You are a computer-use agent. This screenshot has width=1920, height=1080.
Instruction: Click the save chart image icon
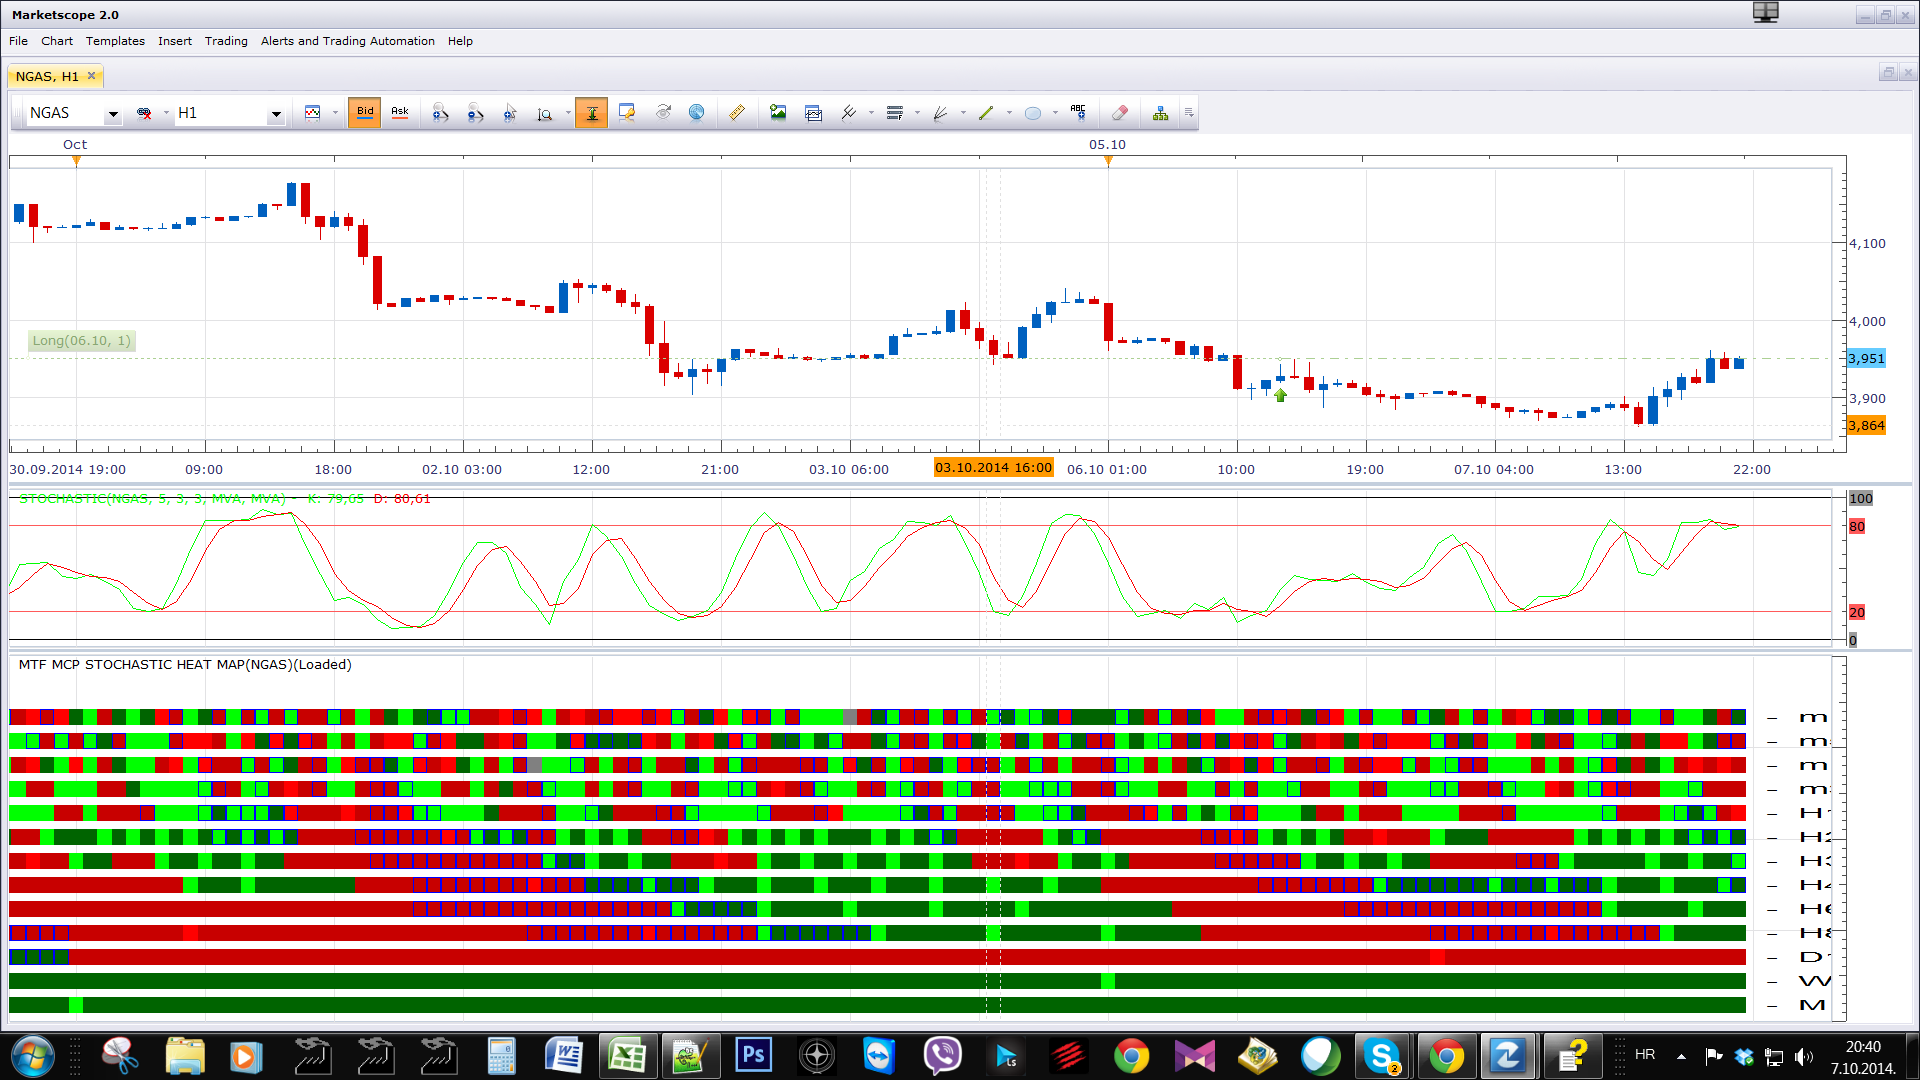(x=778, y=113)
